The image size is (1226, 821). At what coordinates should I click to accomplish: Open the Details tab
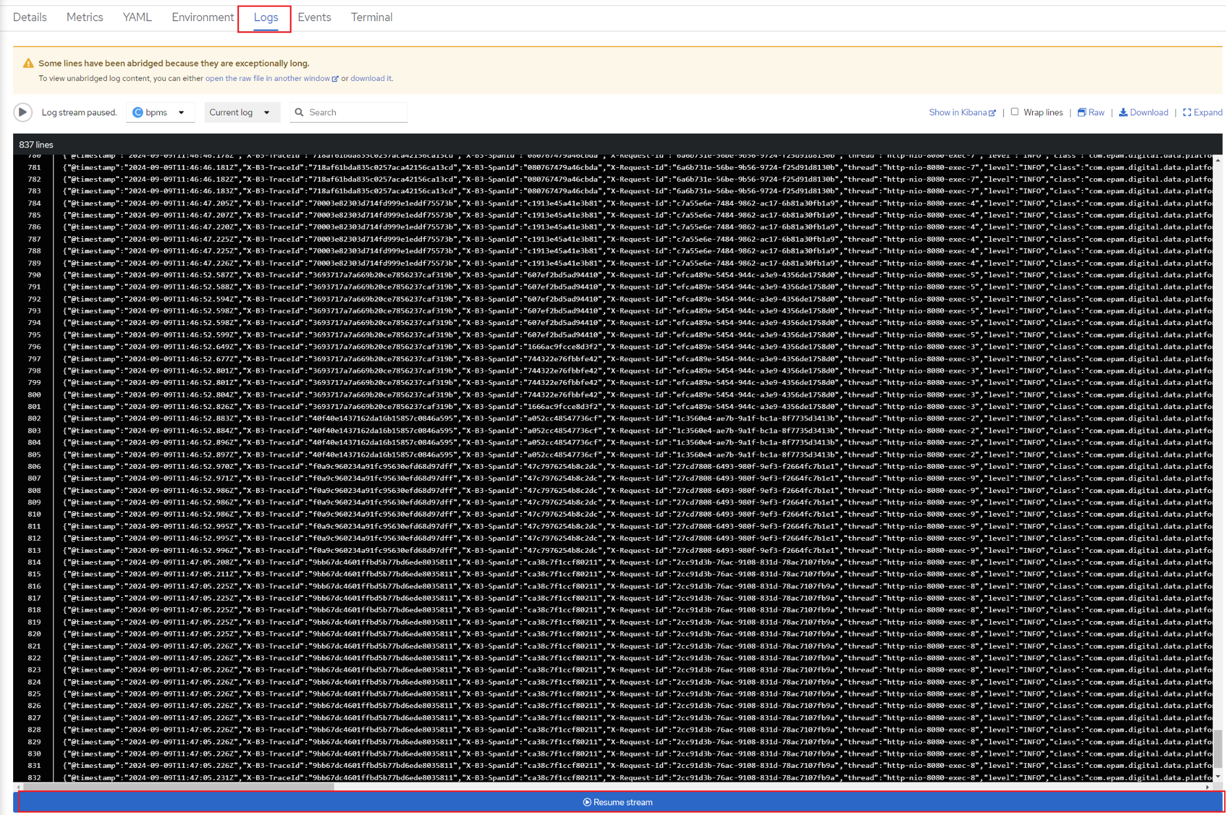point(29,17)
